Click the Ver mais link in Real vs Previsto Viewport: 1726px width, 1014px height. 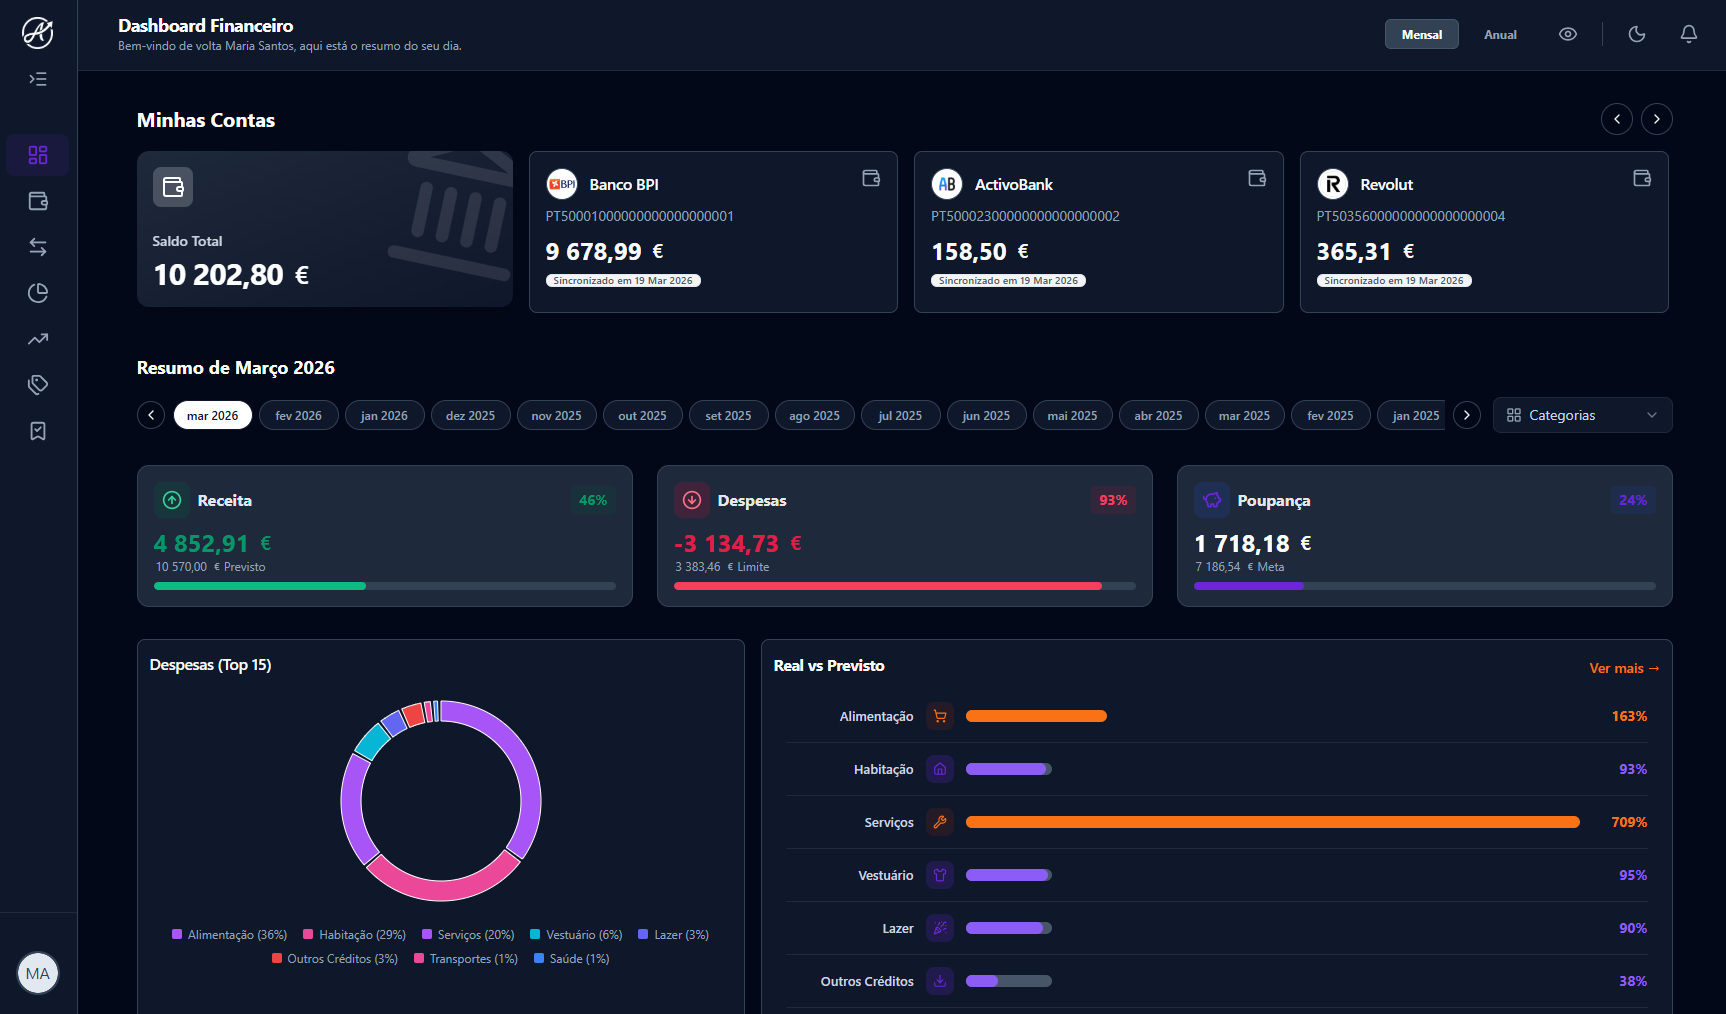coord(1624,666)
